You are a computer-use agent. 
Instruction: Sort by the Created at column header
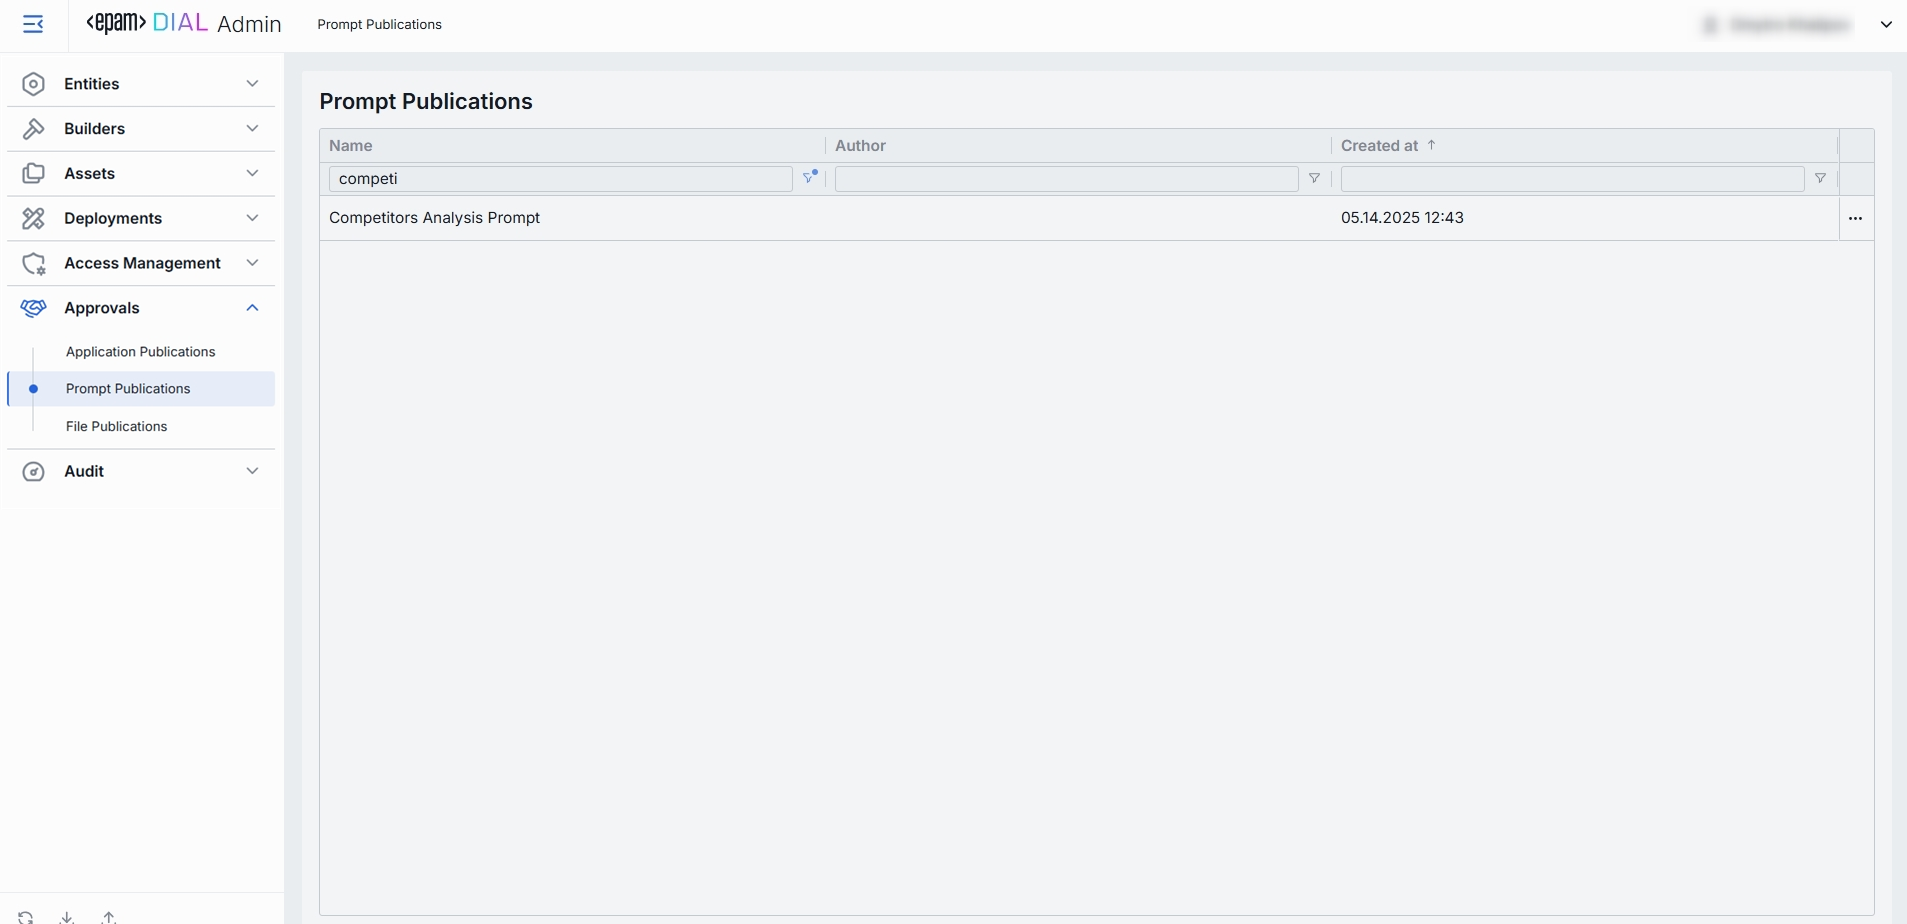pyautogui.click(x=1379, y=146)
